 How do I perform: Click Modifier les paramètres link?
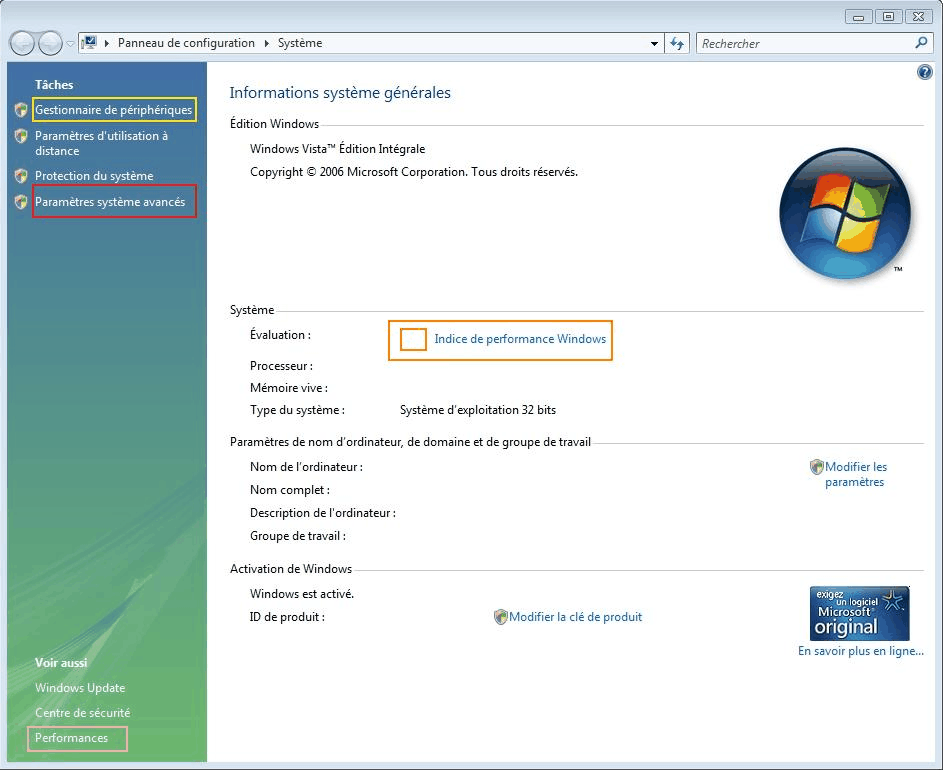[x=855, y=474]
